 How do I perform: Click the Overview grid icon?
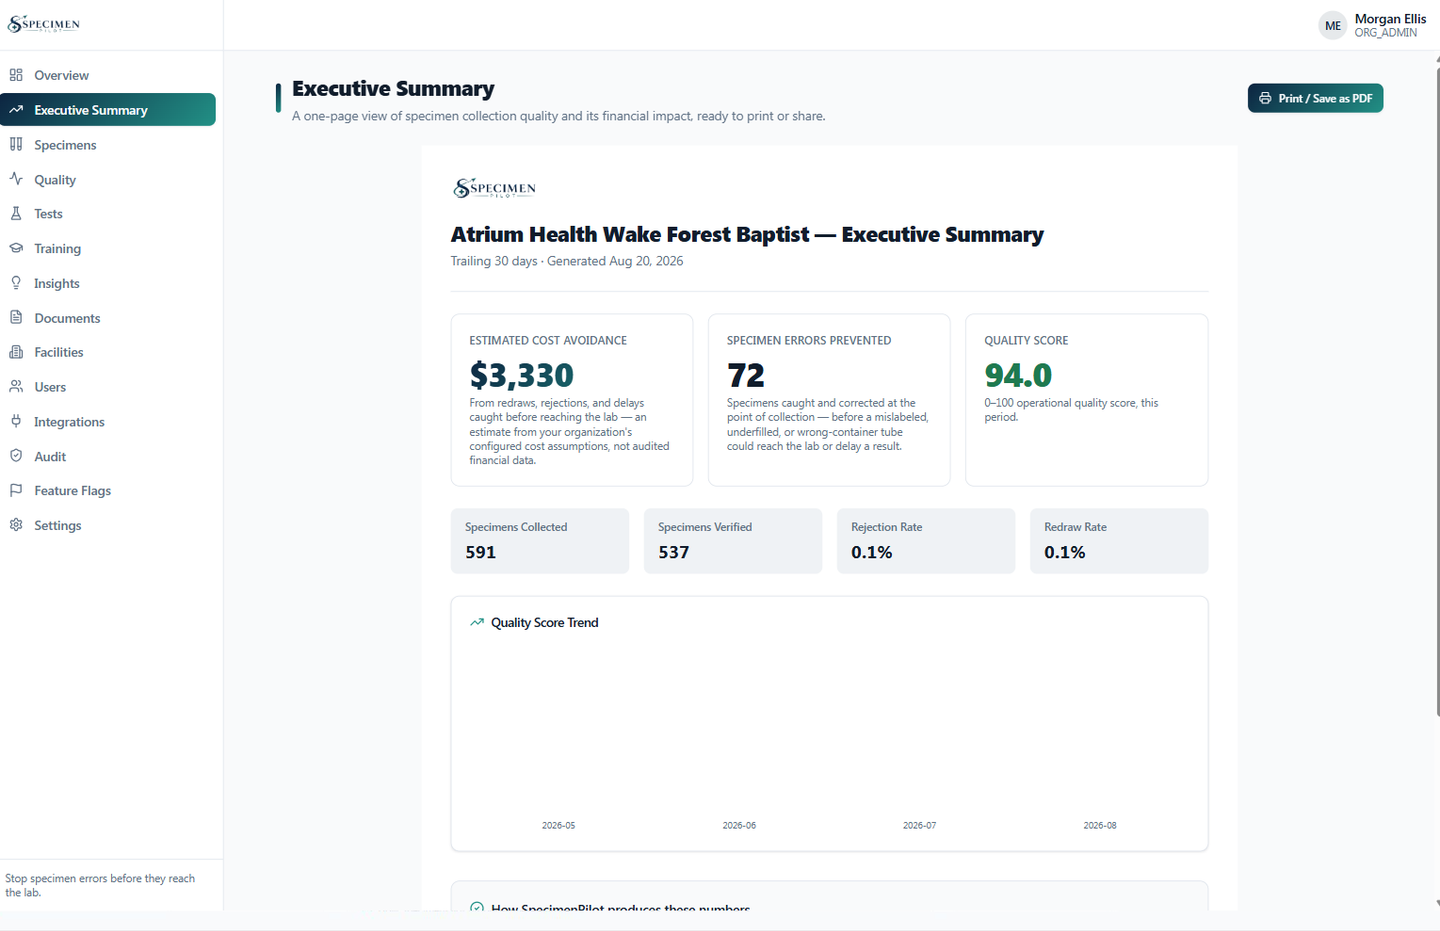(16, 75)
